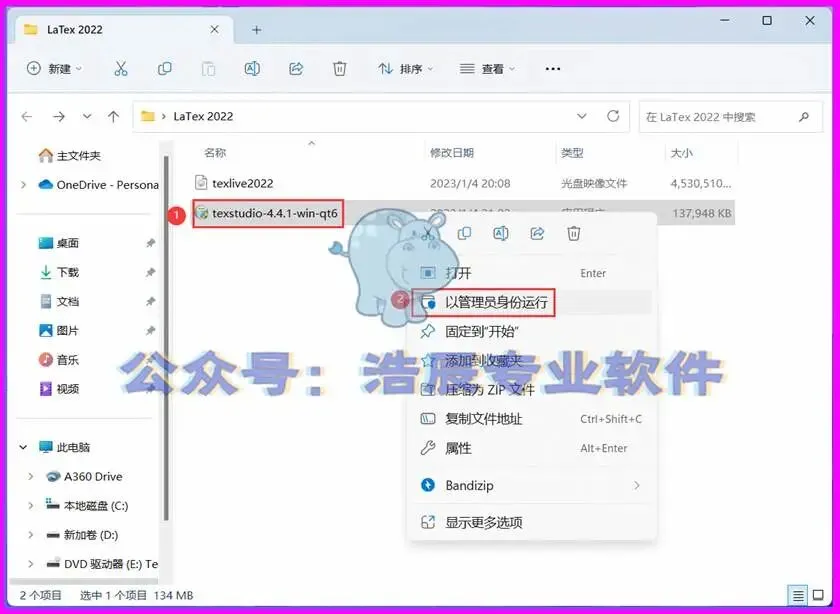
Task: Open 图片 in the sidebar
Action: tap(59, 331)
